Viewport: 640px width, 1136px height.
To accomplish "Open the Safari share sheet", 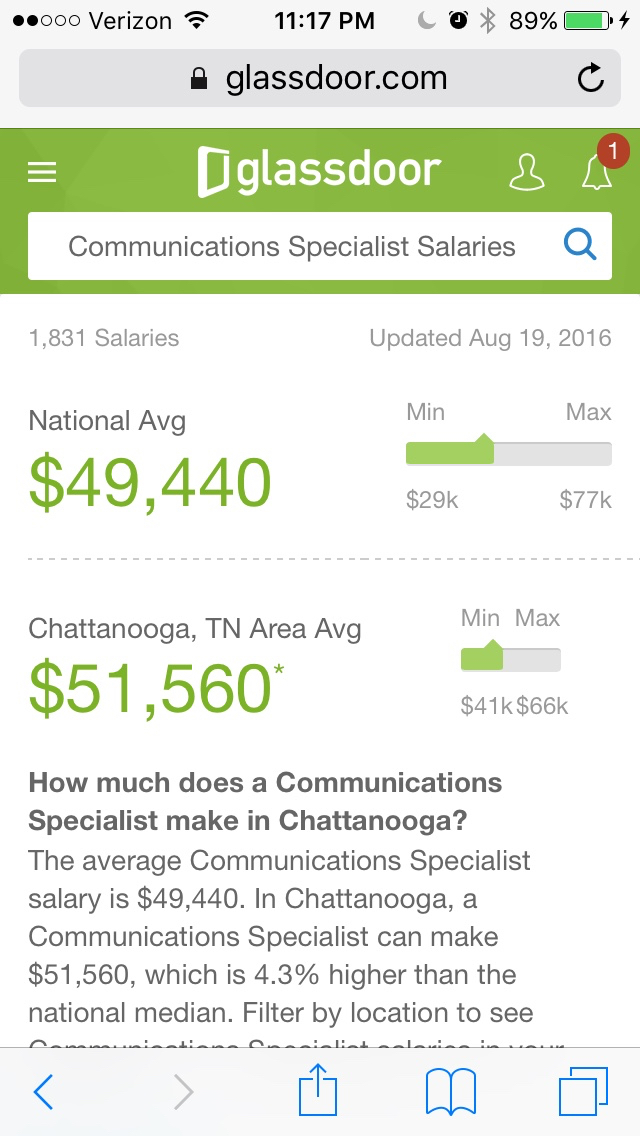I will [320, 1091].
